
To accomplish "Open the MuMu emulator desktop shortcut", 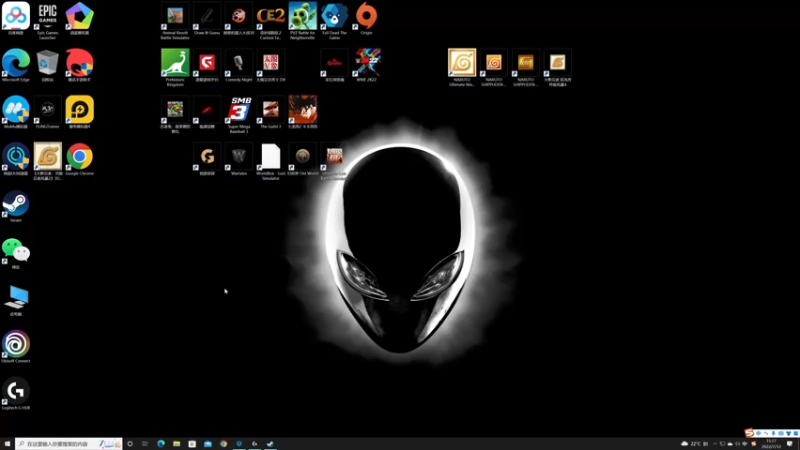I will (x=16, y=112).
